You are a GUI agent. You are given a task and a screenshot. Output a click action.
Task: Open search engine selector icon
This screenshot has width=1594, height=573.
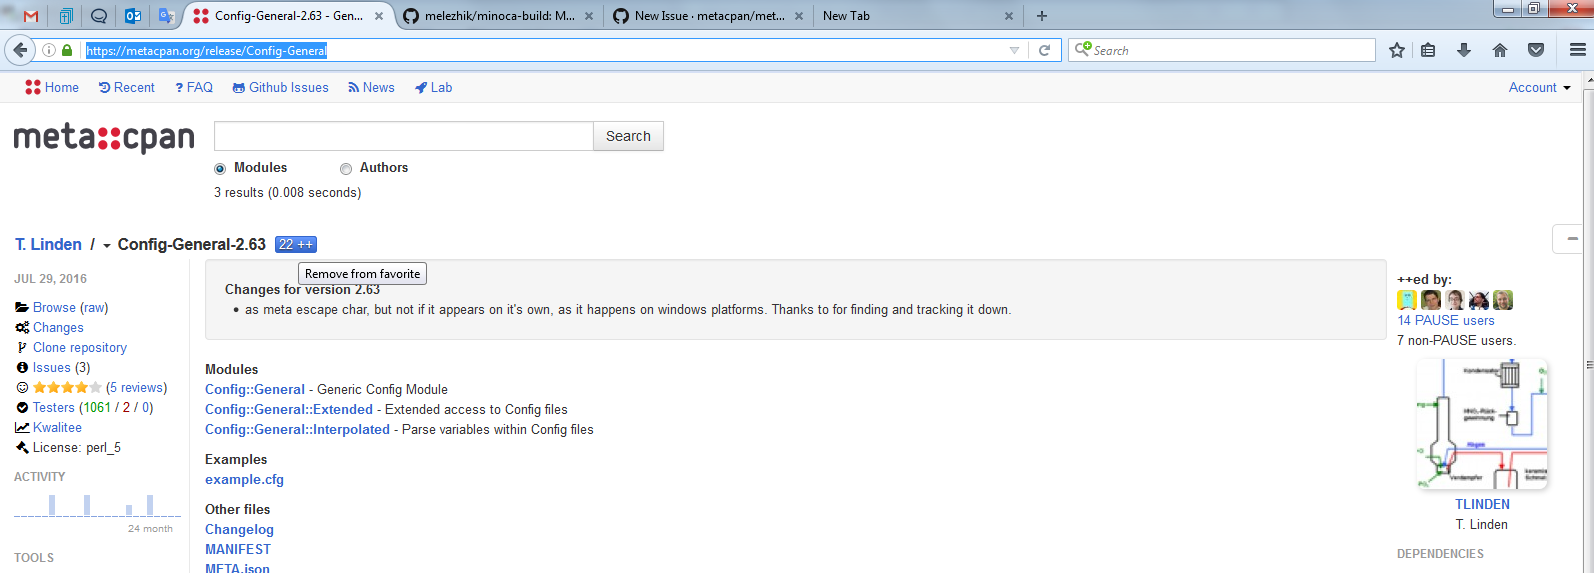[x=1082, y=49]
